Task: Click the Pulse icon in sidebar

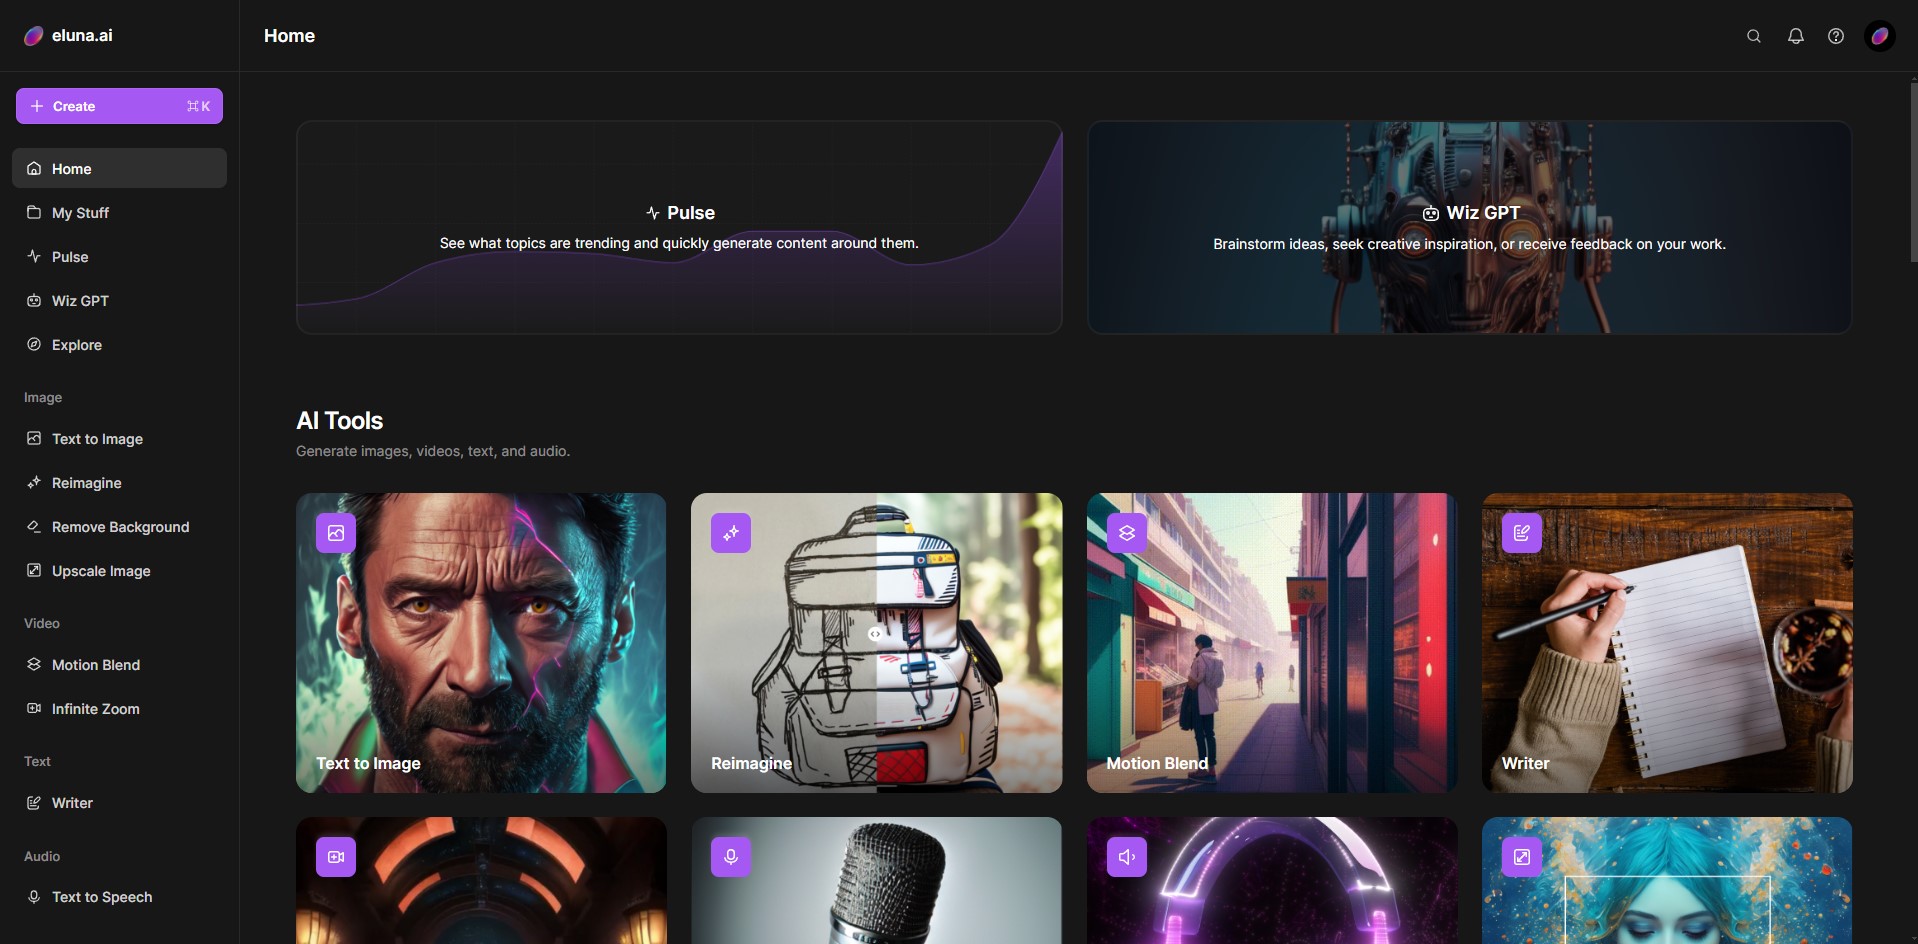Action: click(34, 256)
